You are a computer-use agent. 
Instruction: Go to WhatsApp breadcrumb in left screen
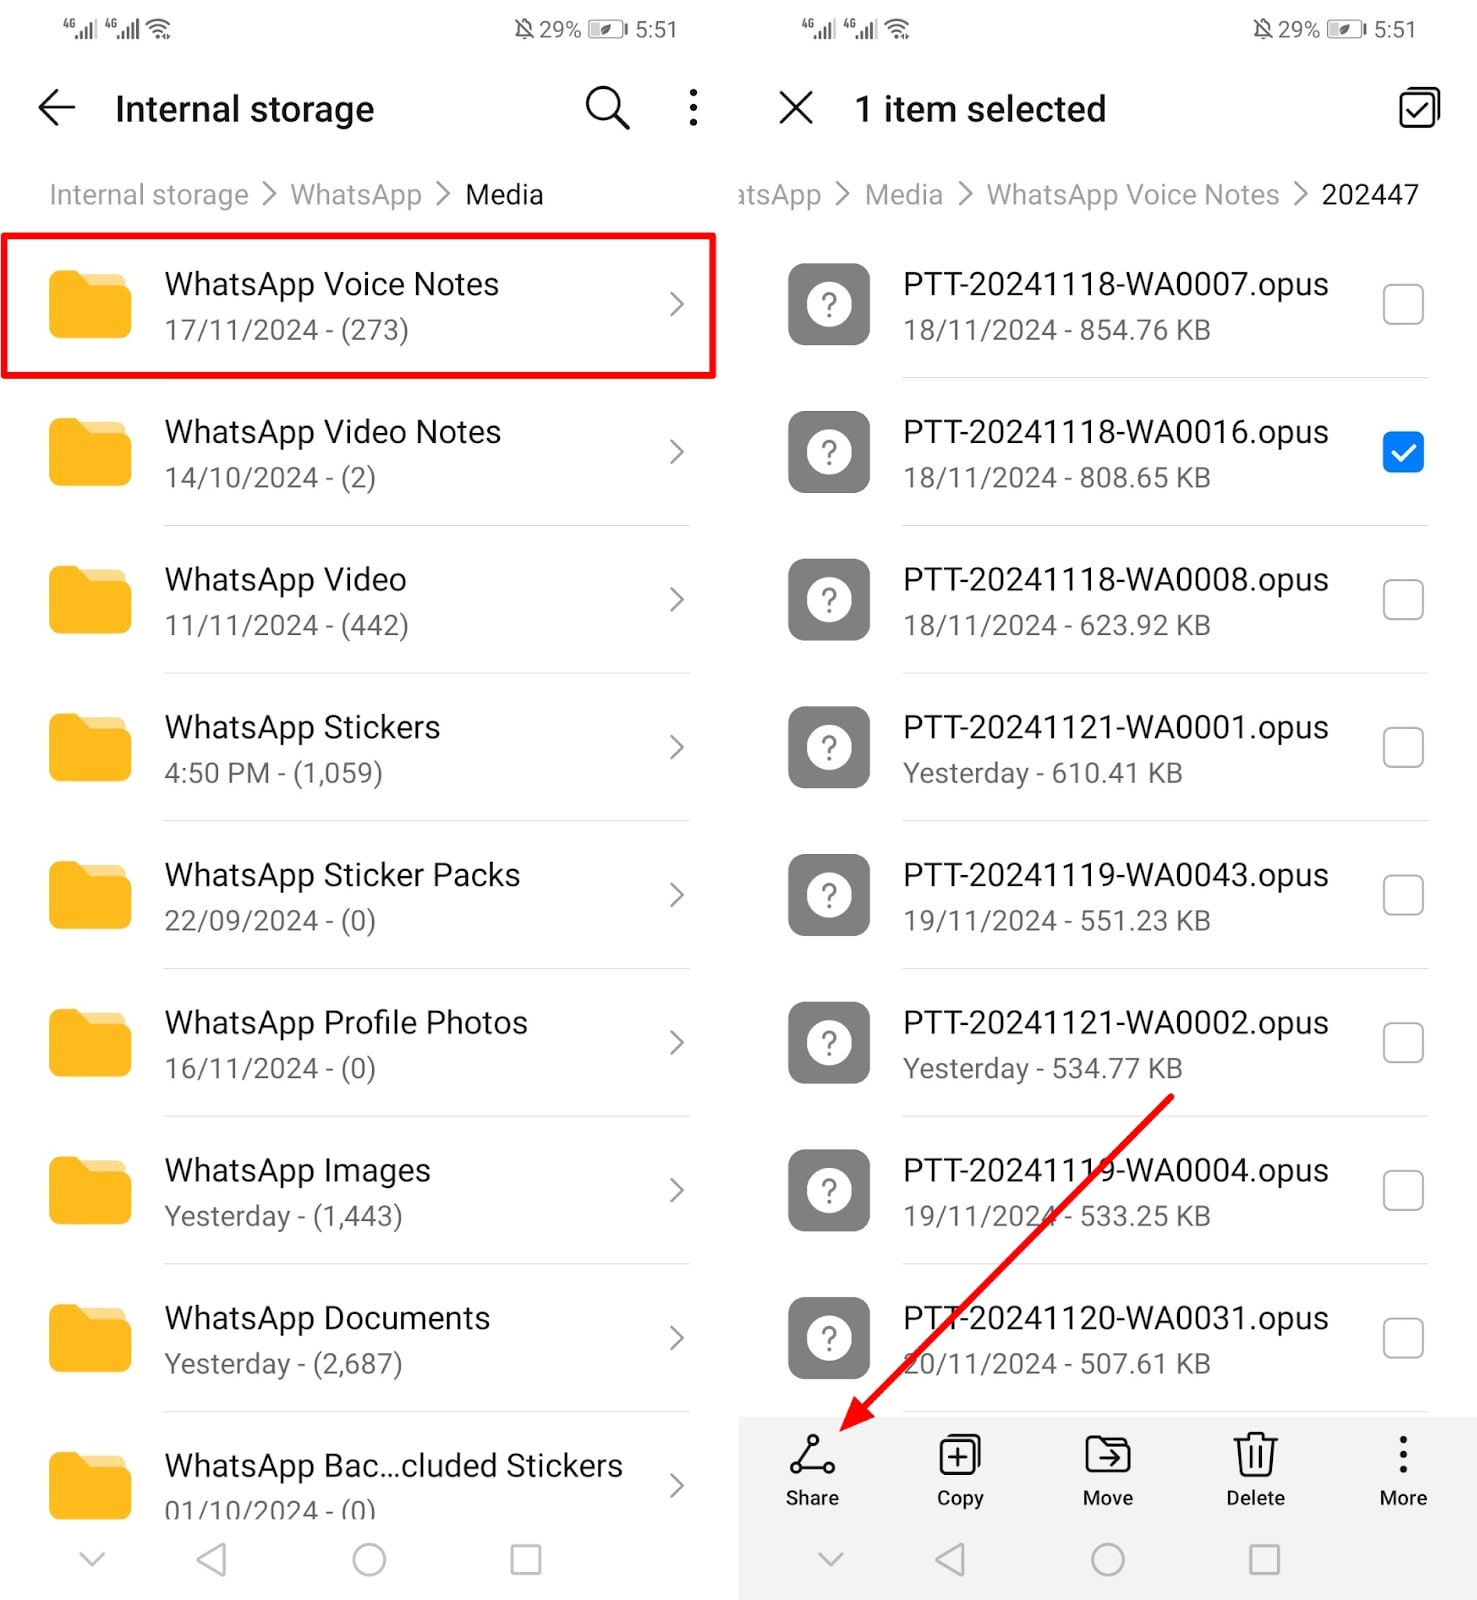click(x=356, y=195)
